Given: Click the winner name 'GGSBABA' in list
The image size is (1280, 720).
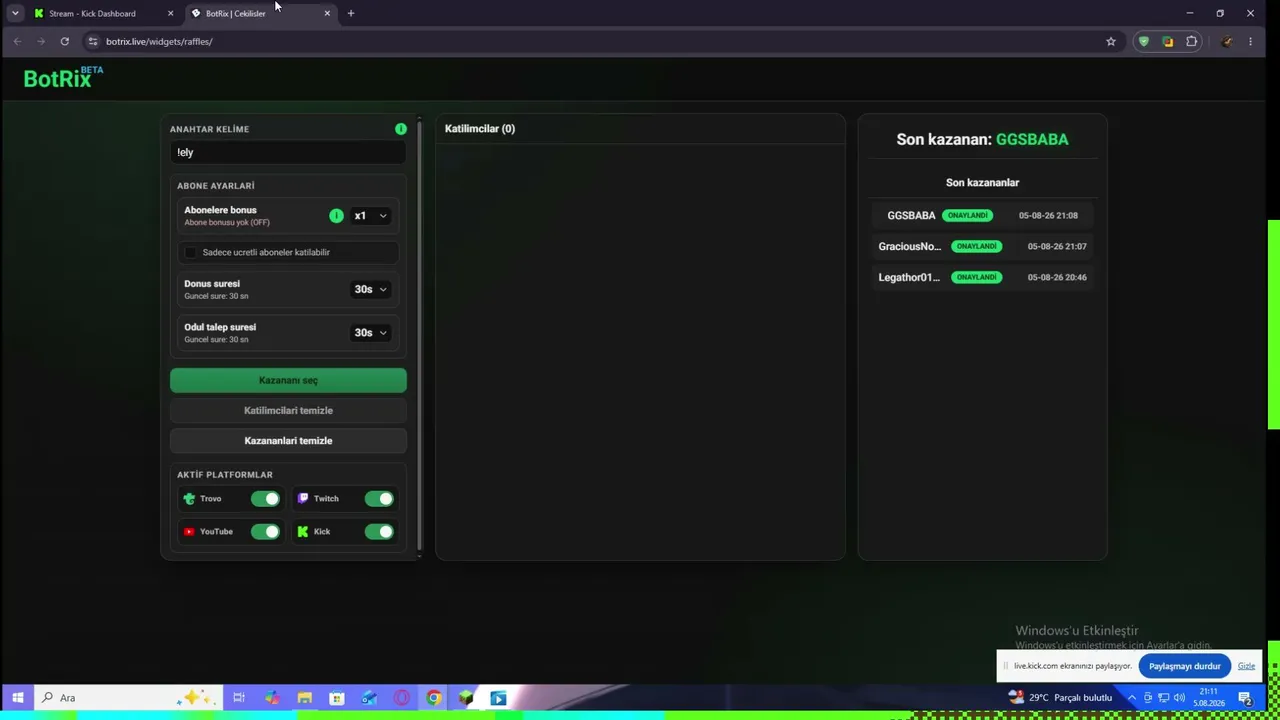Looking at the screenshot, I should click(x=911, y=216).
